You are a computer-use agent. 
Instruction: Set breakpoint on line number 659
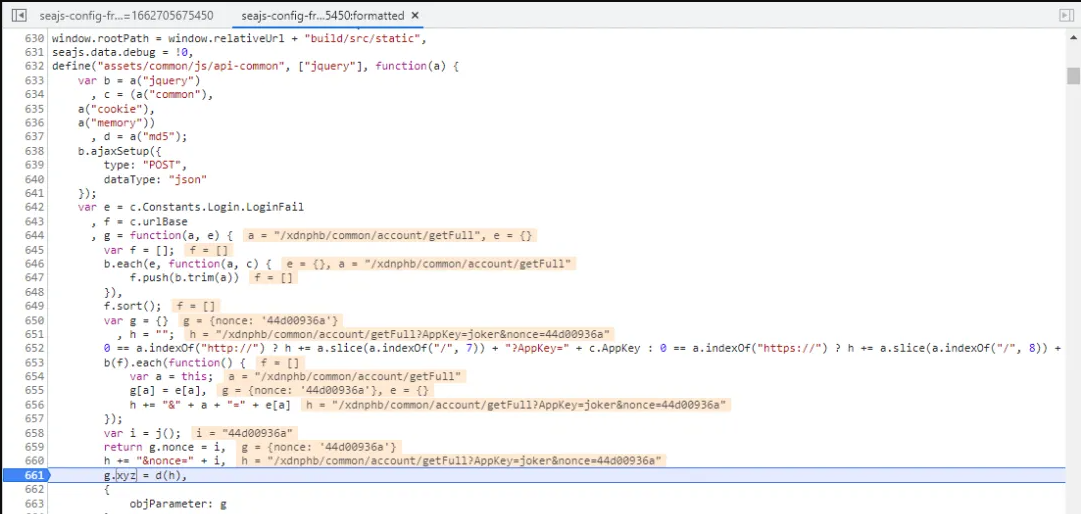click(x=34, y=446)
